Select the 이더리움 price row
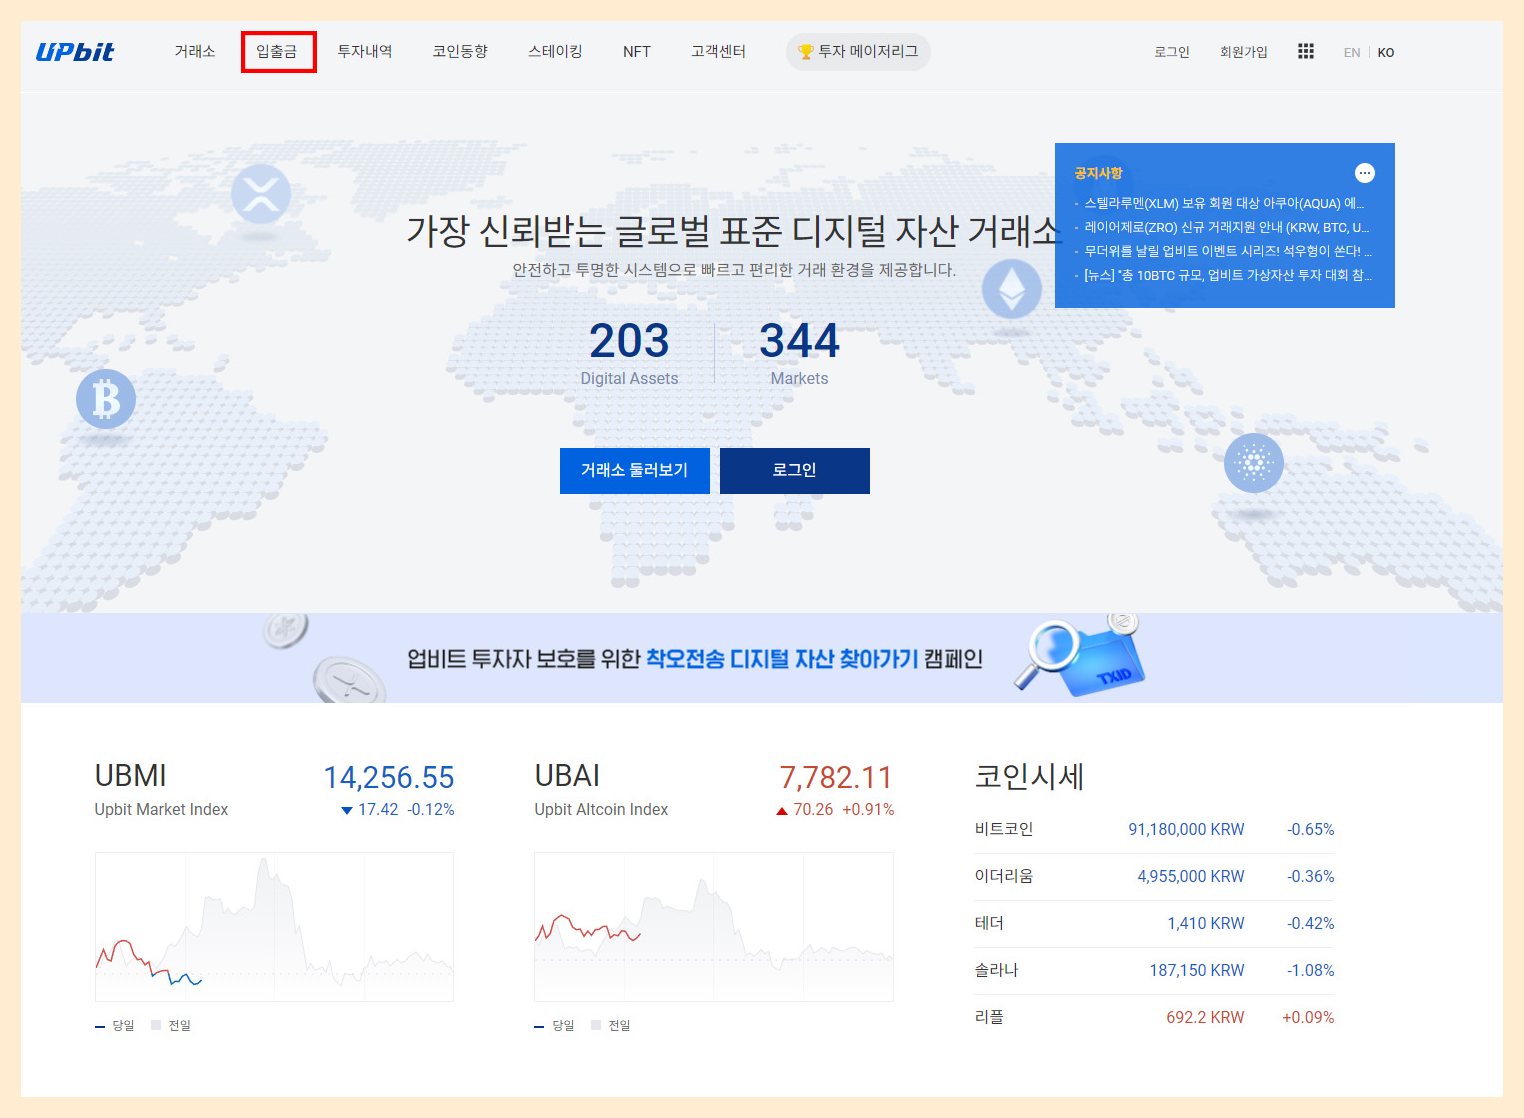Screen dimensions: 1524x1118 coord(1154,877)
